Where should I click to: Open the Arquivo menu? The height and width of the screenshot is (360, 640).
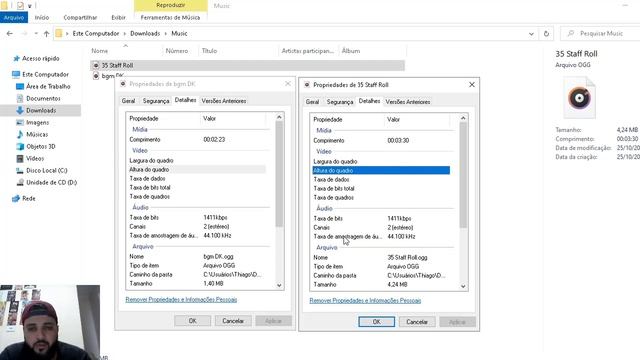pyautogui.click(x=14, y=18)
